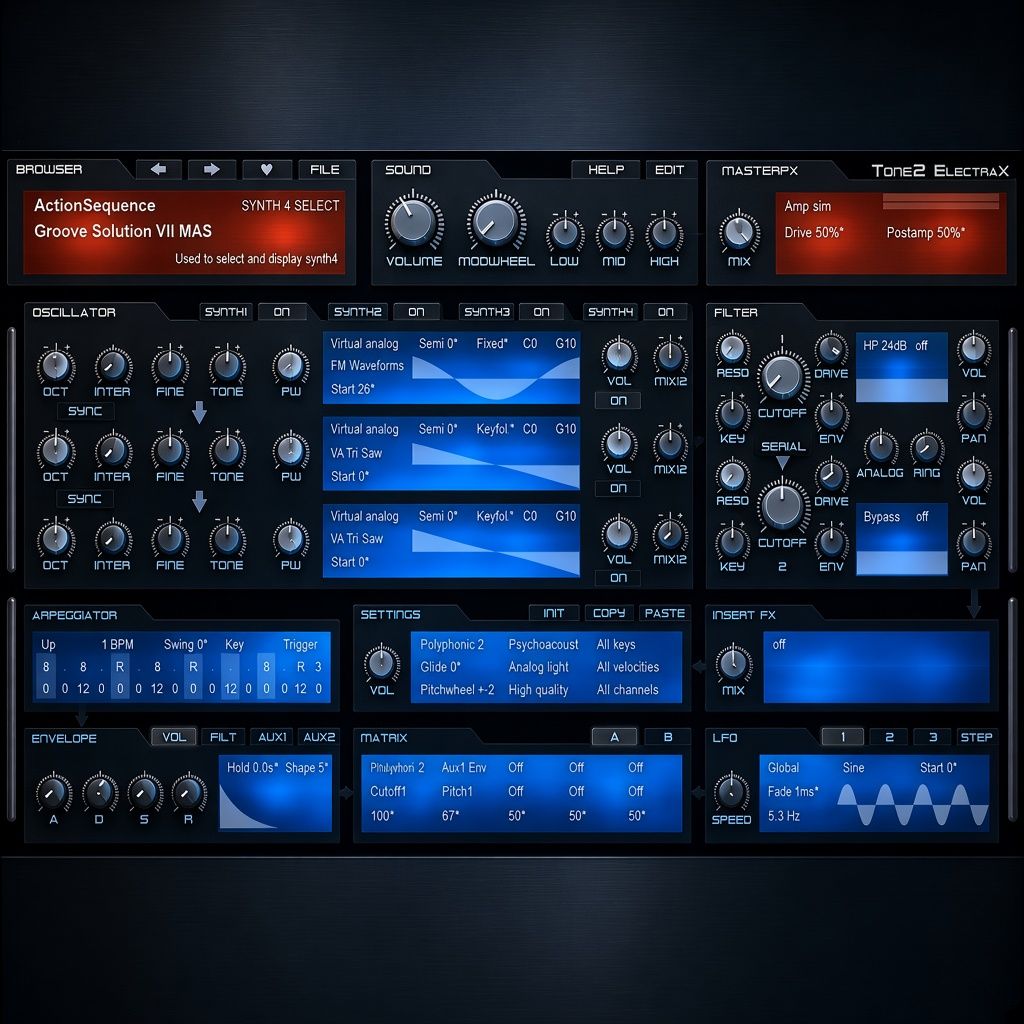Image resolution: width=1024 pixels, height=1024 pixels.
Task: Toggle SYNTH2 ON switch
Action: click(416, 312)
